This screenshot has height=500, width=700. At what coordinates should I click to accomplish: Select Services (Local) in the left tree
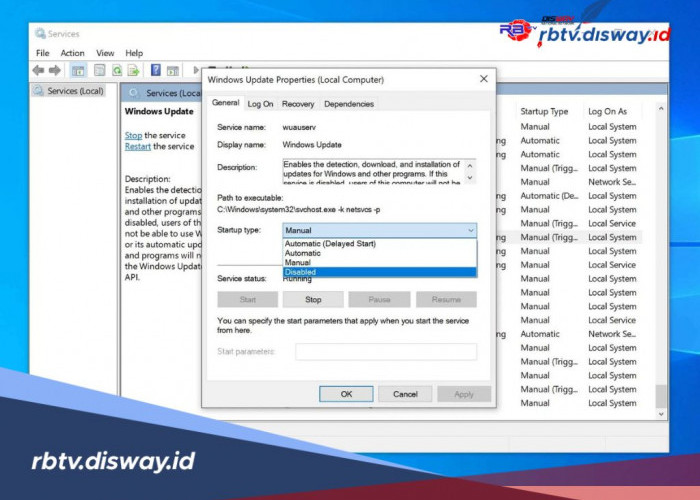pos(69,91)
